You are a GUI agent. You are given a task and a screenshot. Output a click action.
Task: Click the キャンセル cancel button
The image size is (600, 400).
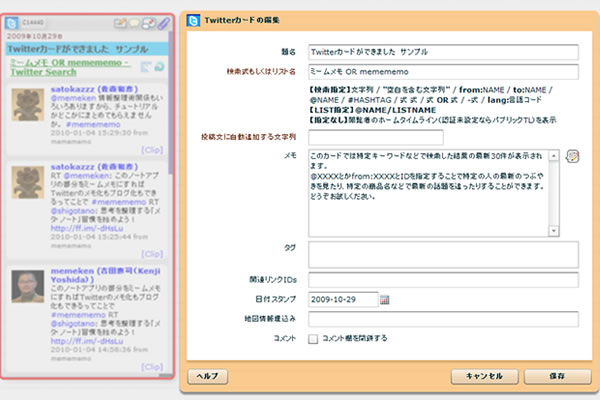(x=482, y=376)
